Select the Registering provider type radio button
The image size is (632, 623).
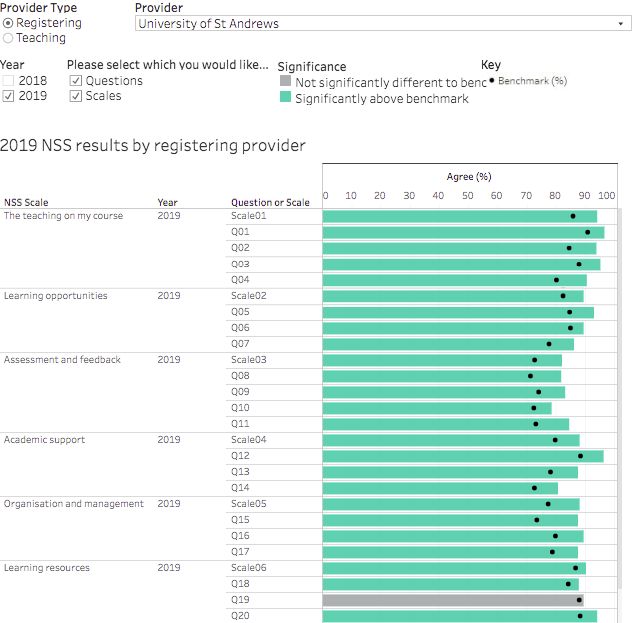point(9,23)
